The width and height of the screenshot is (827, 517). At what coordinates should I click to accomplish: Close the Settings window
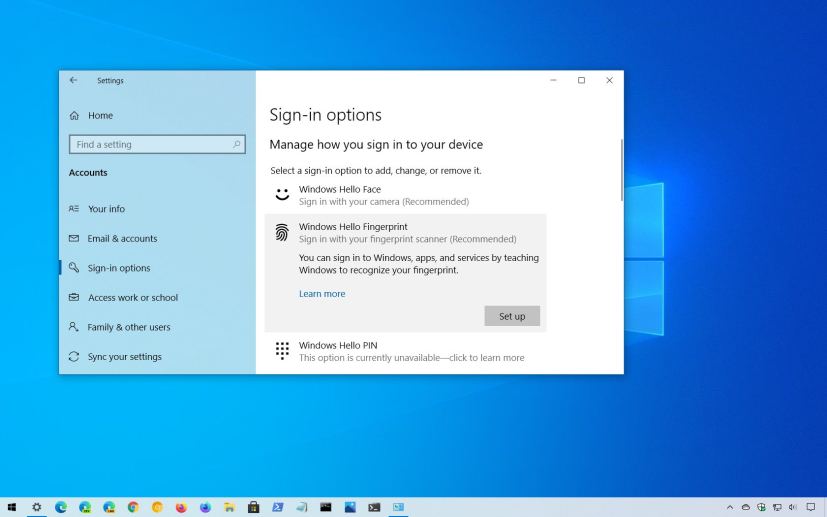pyautogui.click(x=609, y=80)
